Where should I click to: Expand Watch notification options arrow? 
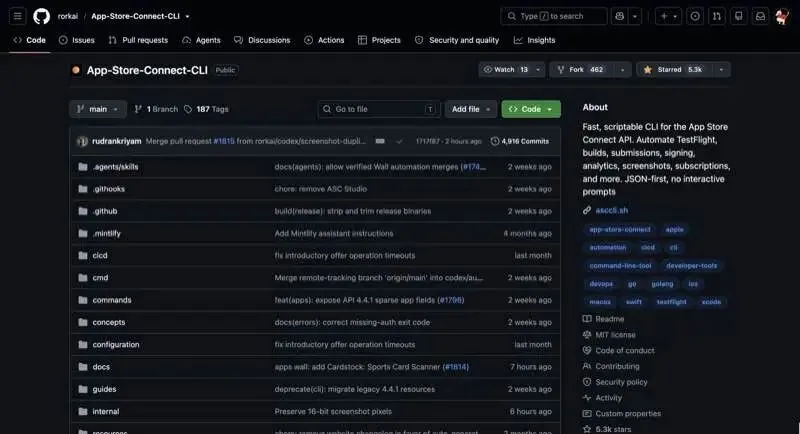[538, 69]
